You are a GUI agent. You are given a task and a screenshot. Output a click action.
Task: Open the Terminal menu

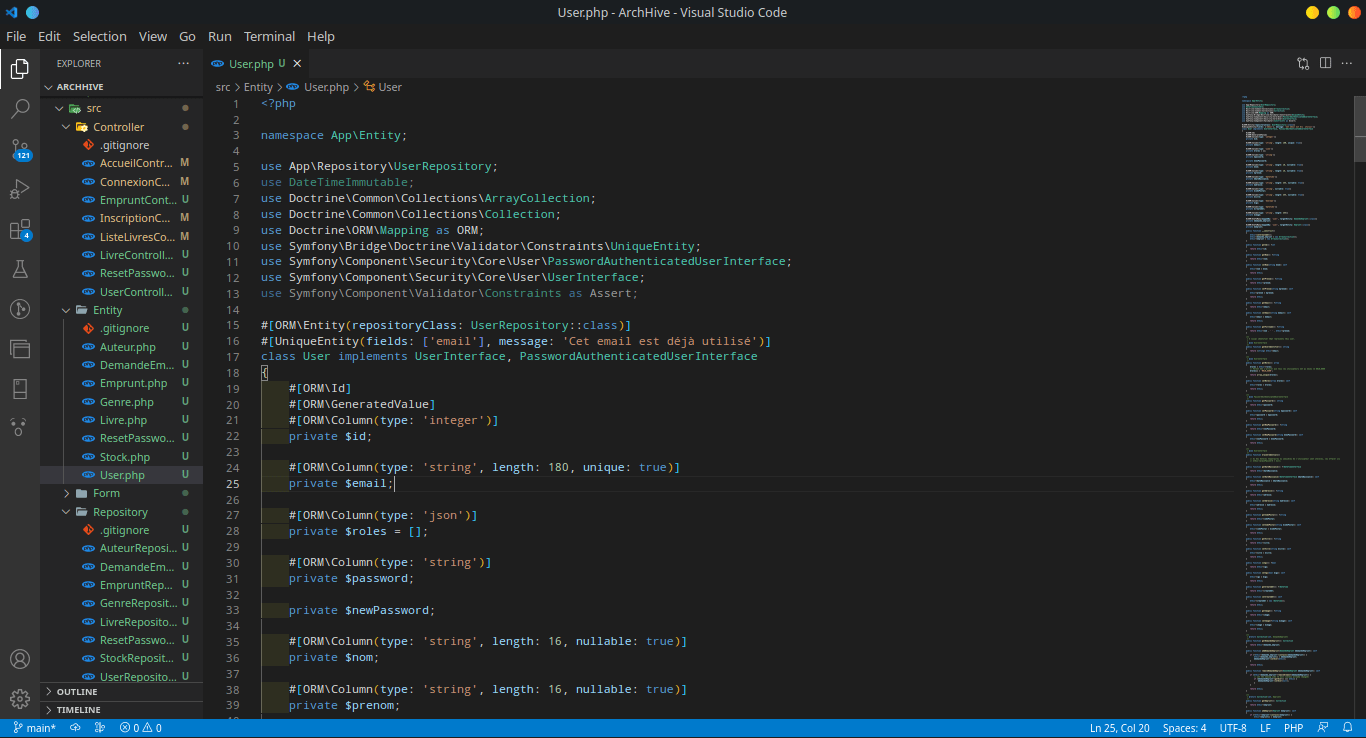pos(269,36)
